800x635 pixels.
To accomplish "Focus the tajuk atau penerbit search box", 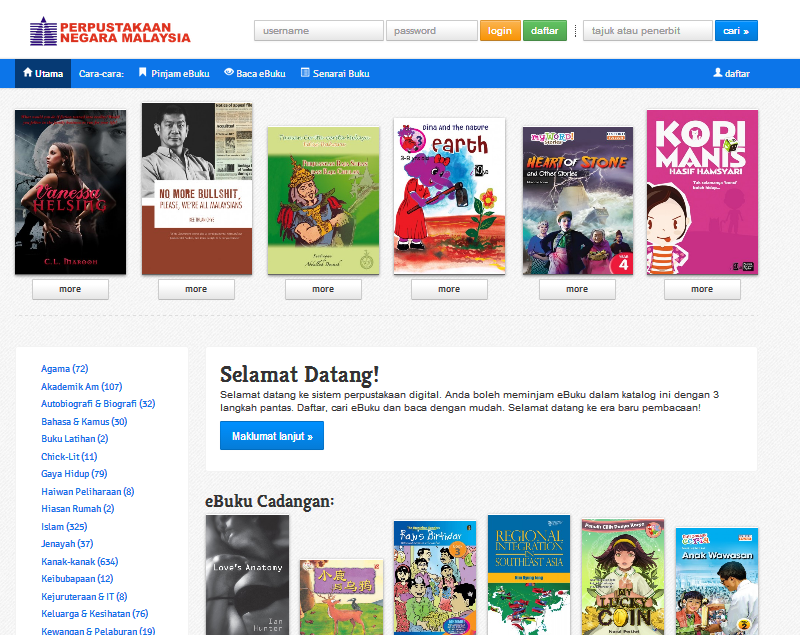I will [647, 31].
